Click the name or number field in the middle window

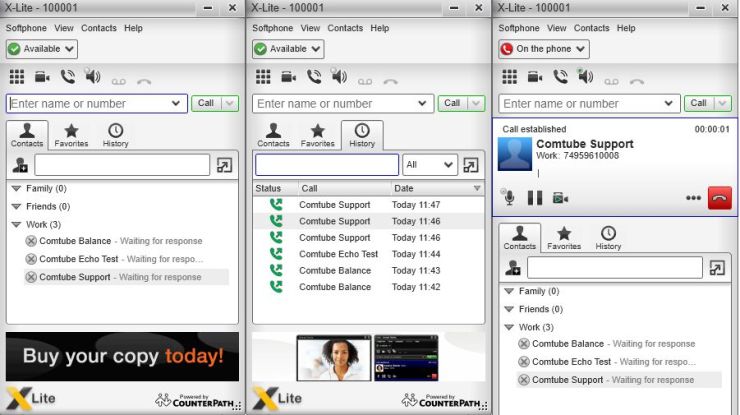(343, 103)
